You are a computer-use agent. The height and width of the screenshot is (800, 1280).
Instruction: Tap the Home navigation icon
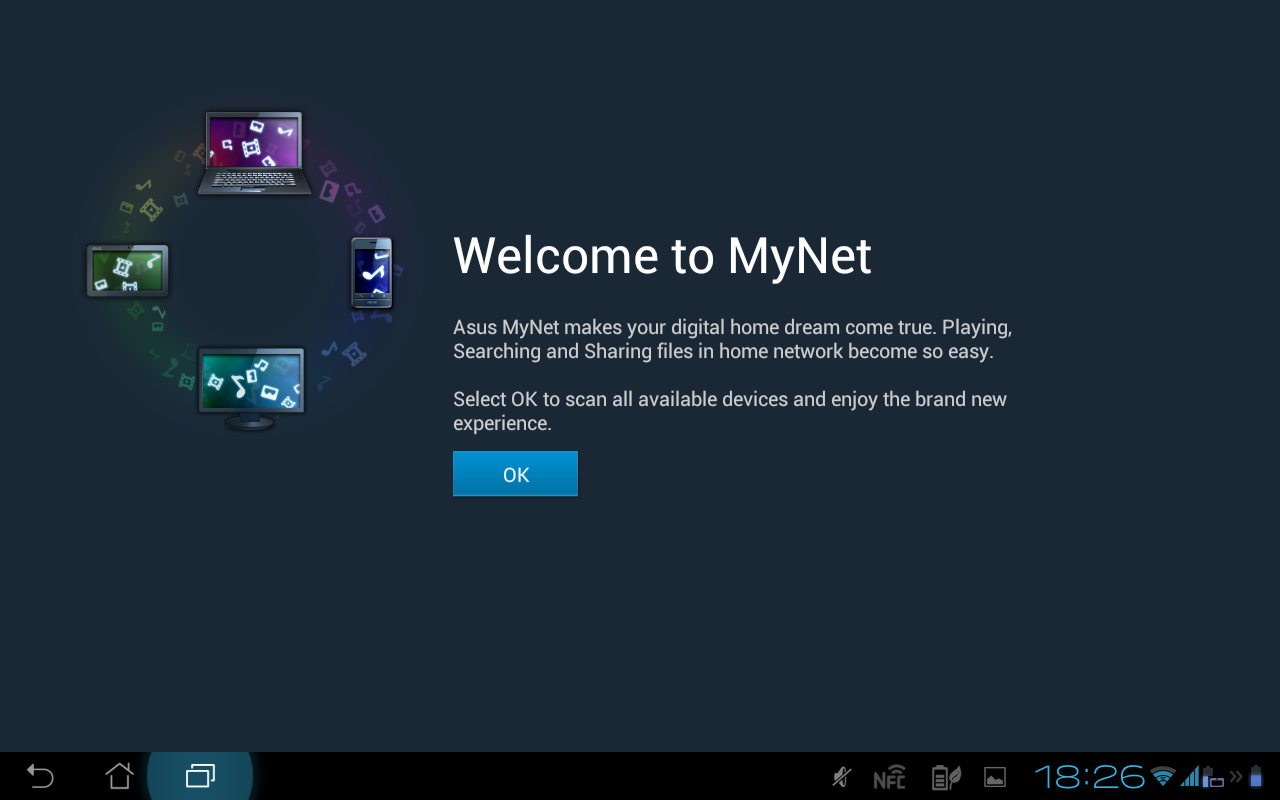click(120, 775)
